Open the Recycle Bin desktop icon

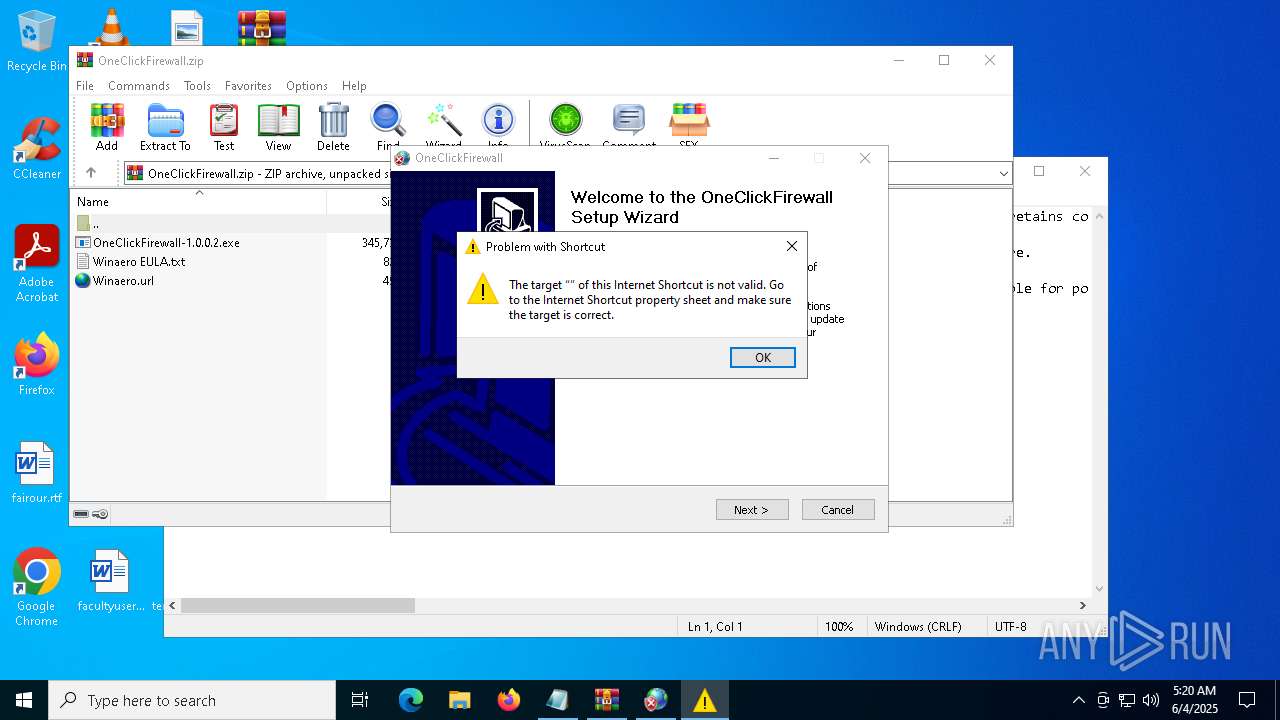tap(37, 42)
